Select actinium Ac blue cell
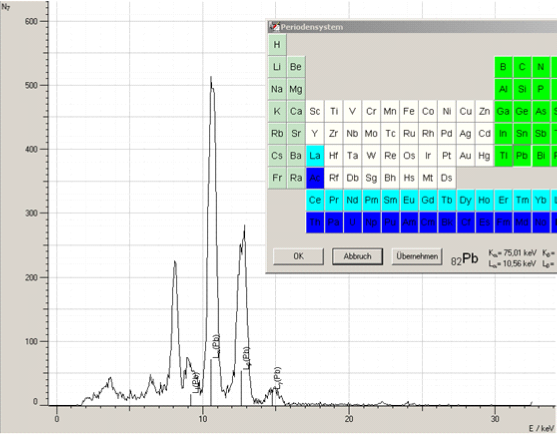This screenshot has height=435, width=557. 315,178
